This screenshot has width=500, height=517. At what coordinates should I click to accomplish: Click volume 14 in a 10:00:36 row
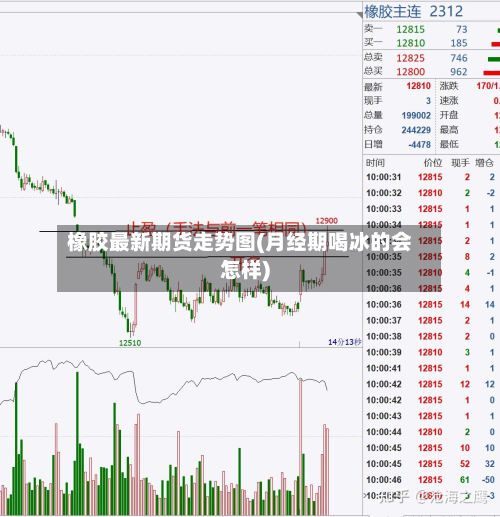tap(465, 305)
